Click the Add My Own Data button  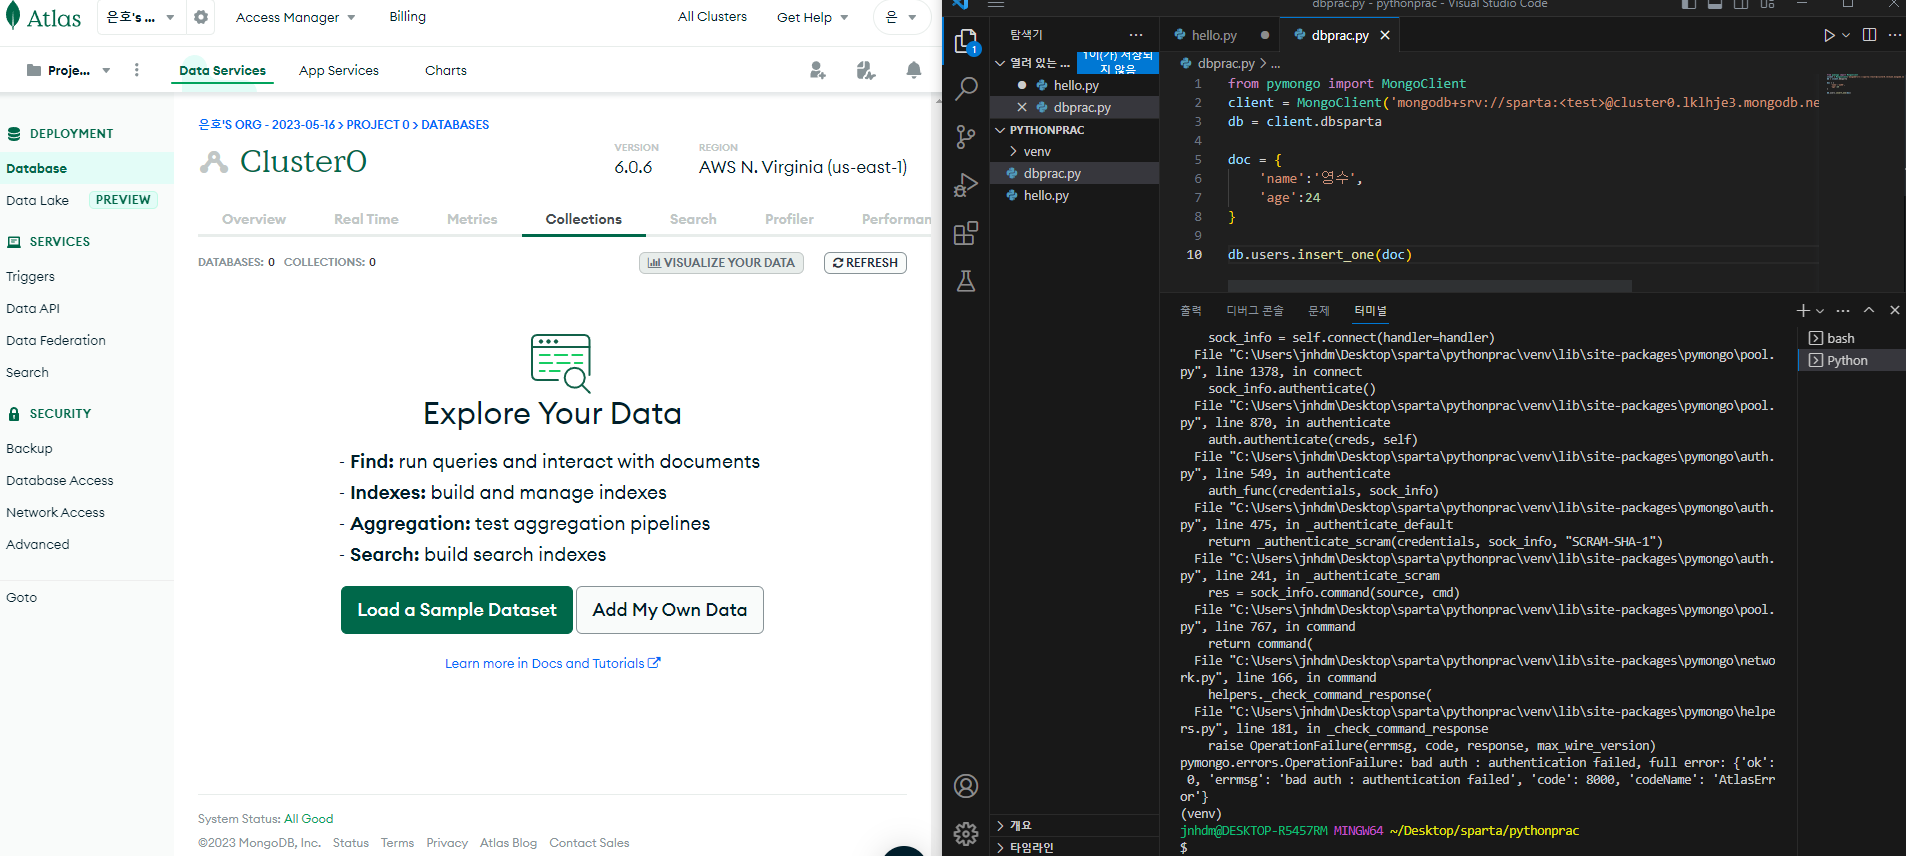coord(670,610)
